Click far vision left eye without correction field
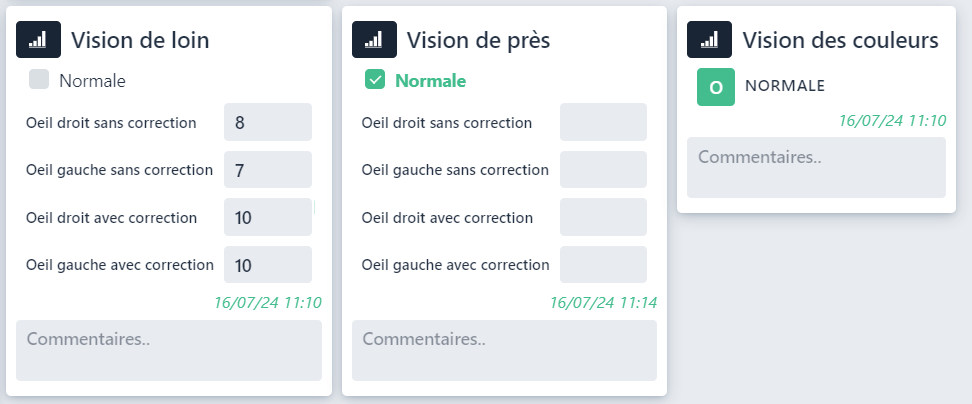The width and height of the screenshot is (972, 404). pyautogui.click(x=268, y=170)
